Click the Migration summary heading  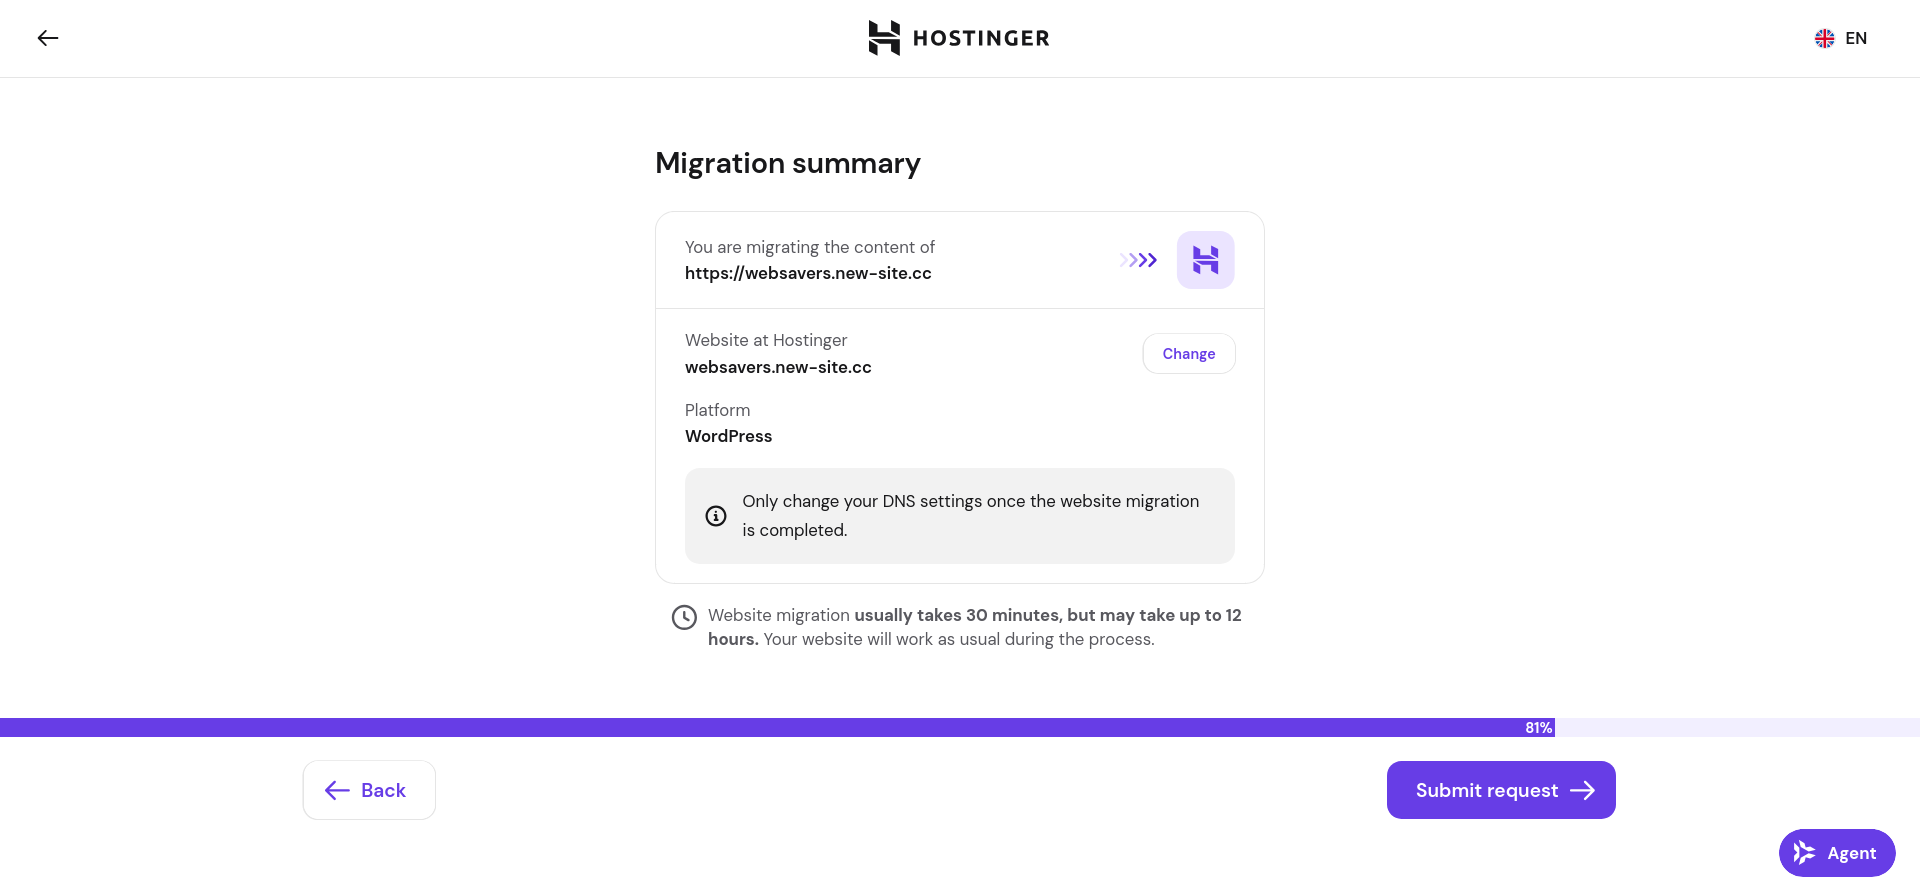click(x=788, y=163)
